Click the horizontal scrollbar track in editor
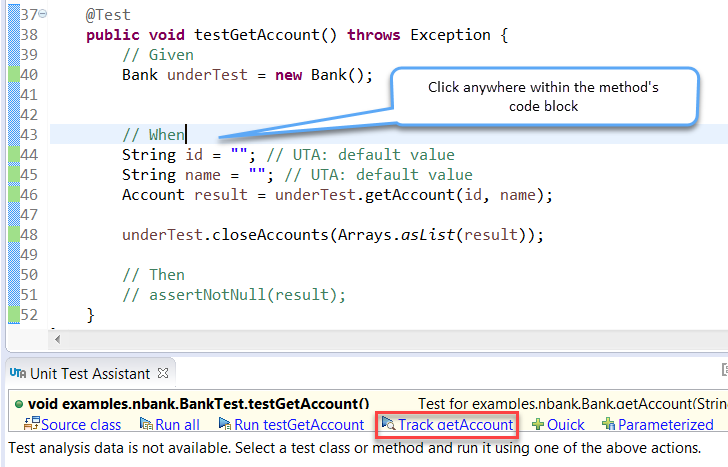This screenshot has width=728, height=467. tap(395, 339)
